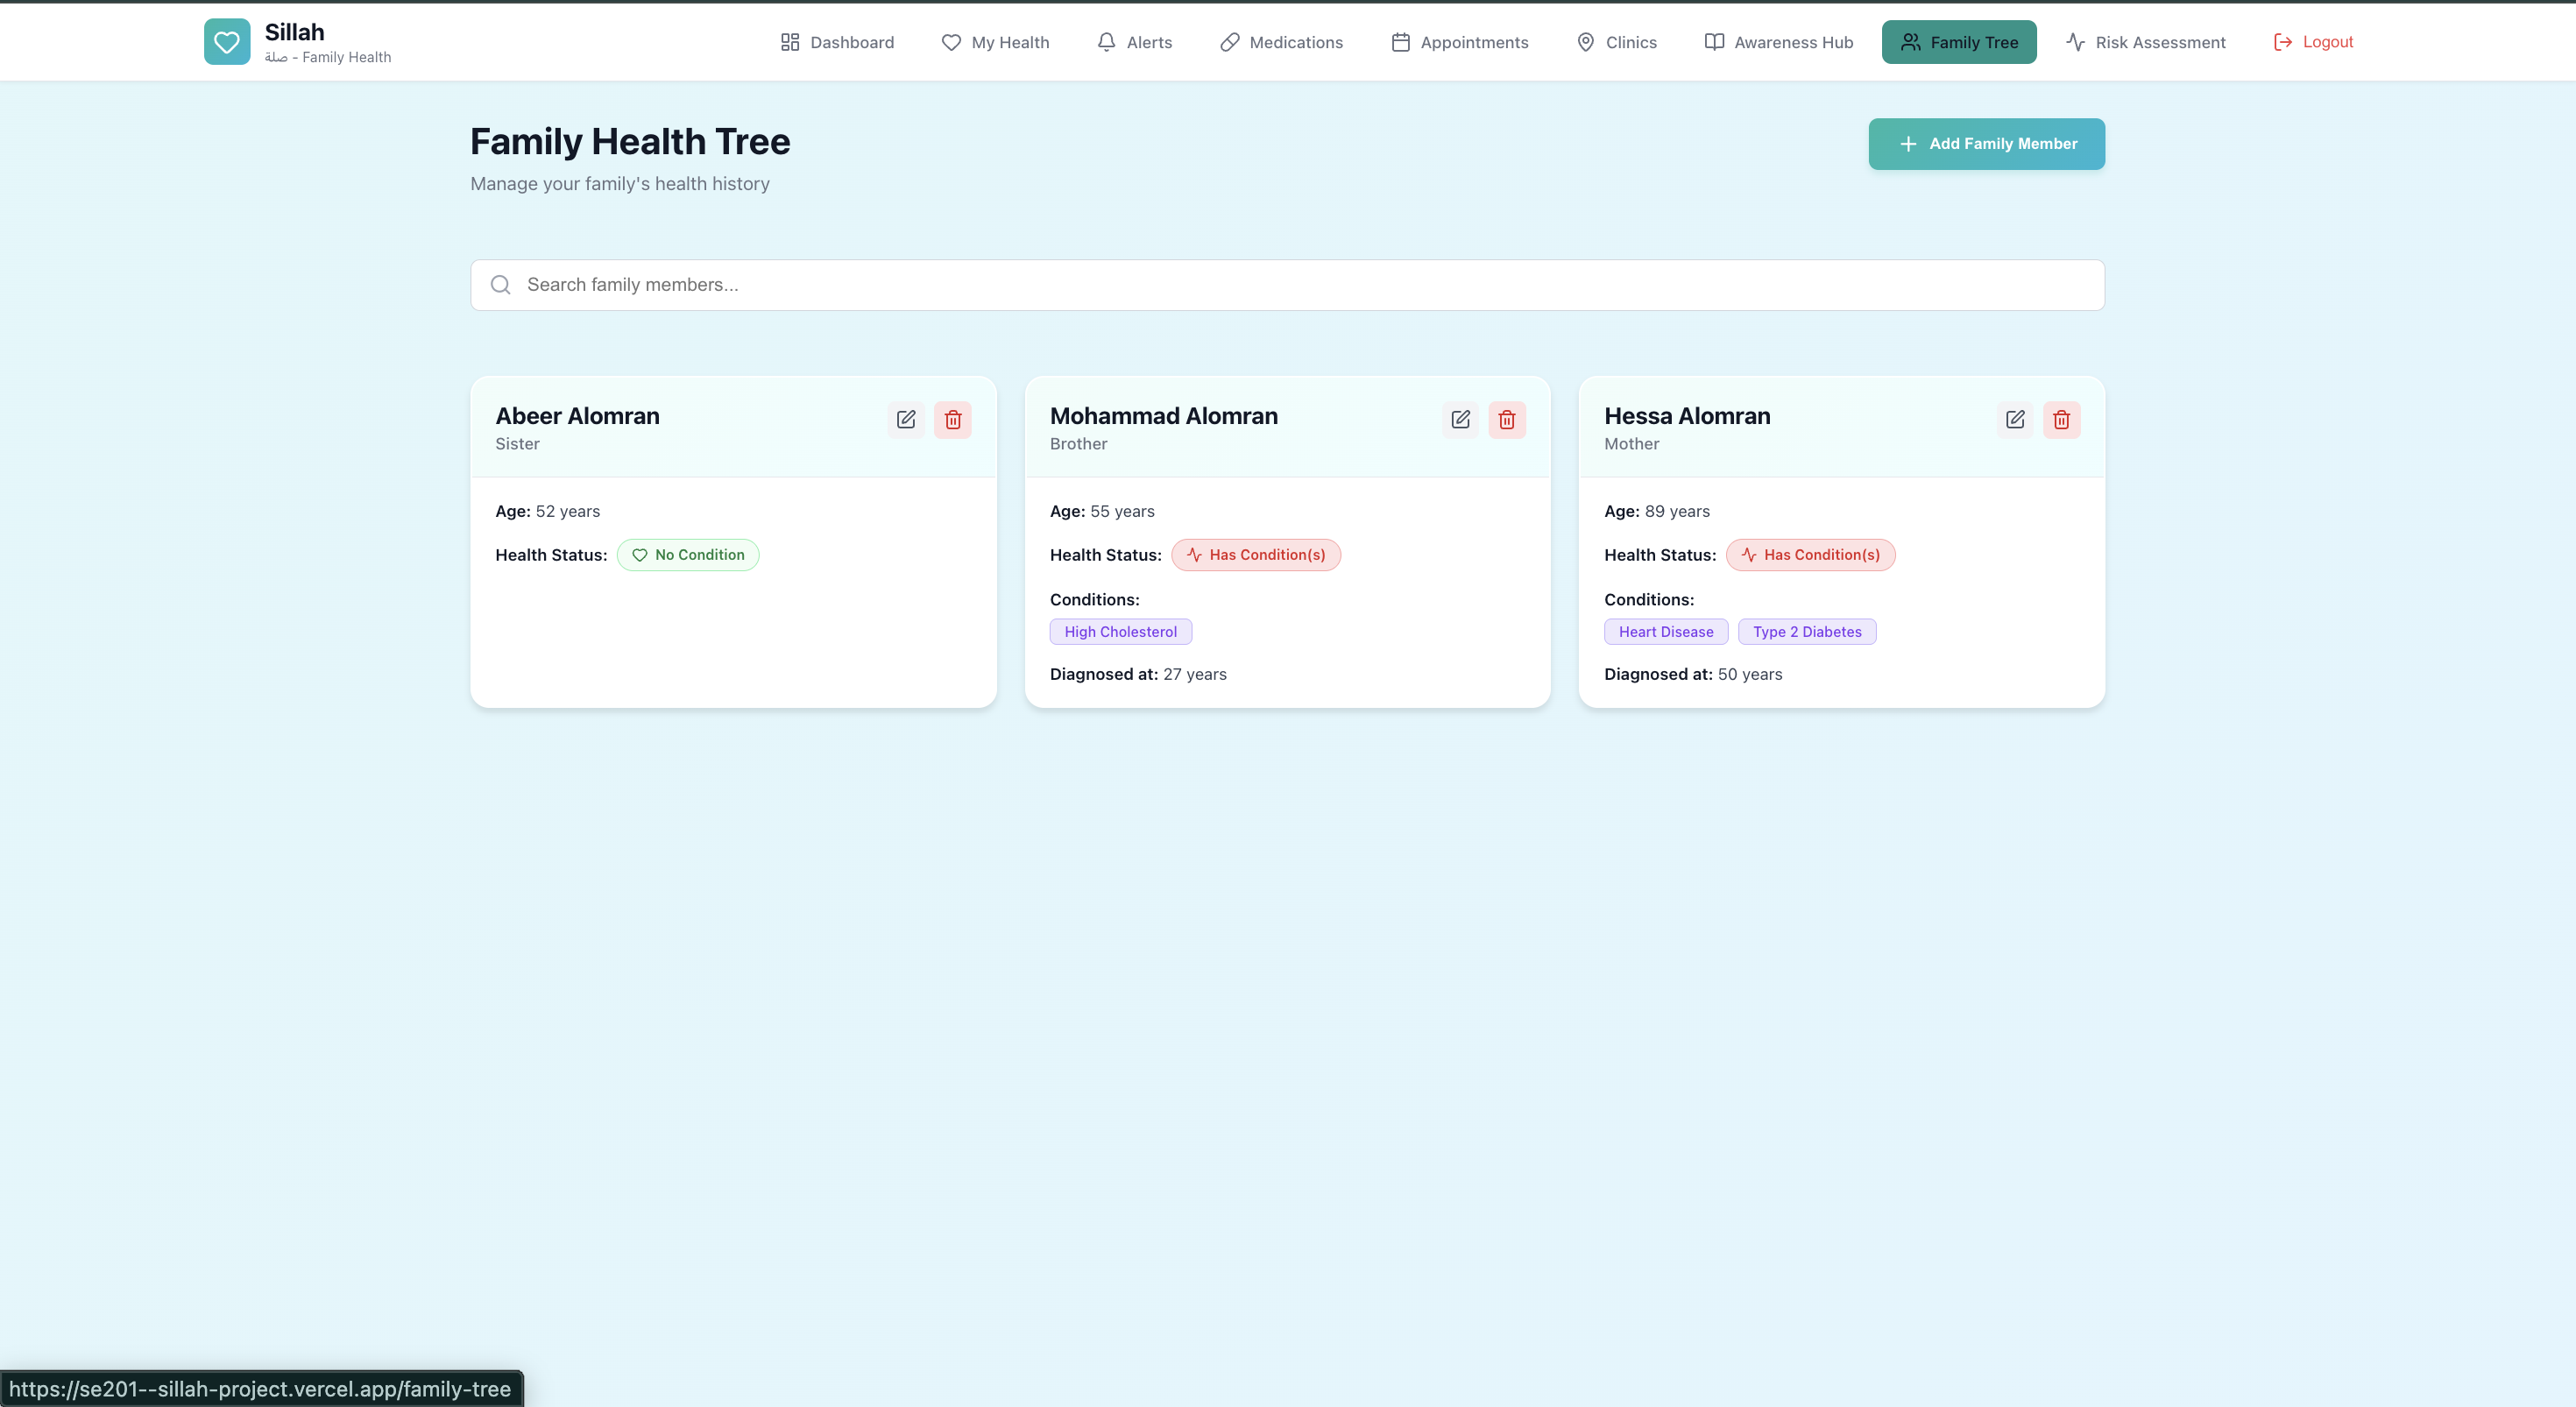
Task: Open Appointments via the calendar icon
Action: [x=1400, y=42]
